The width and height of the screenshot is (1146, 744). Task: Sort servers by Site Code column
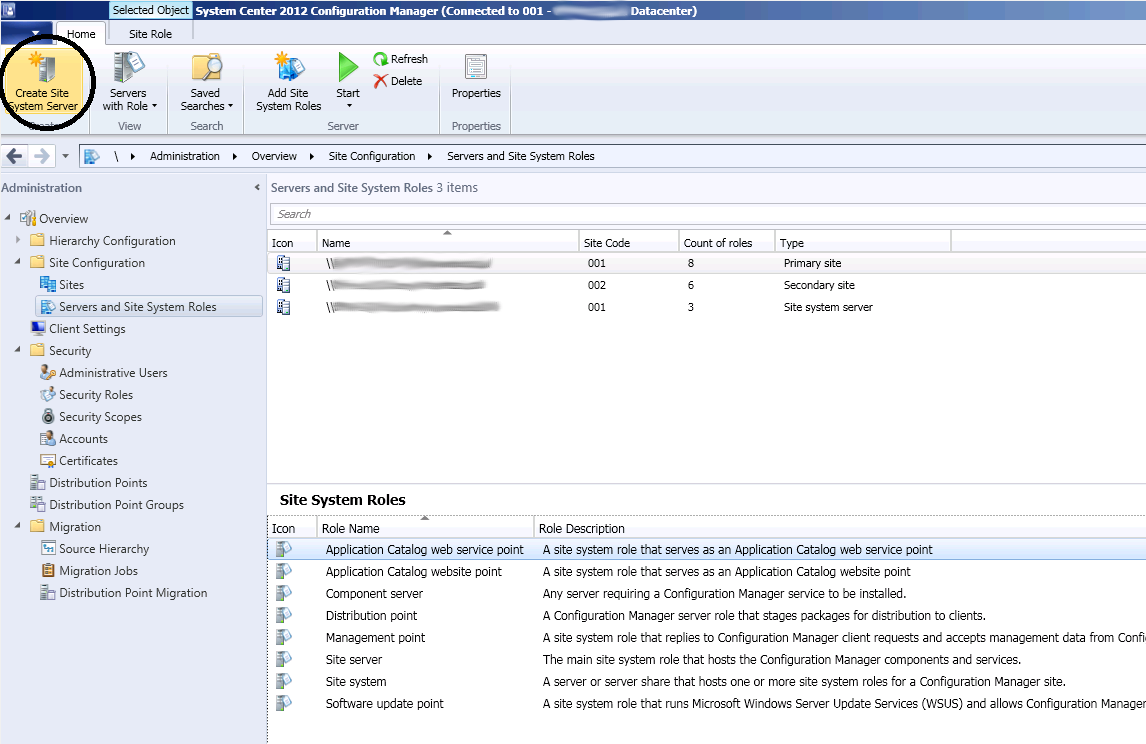click(629, 242)
